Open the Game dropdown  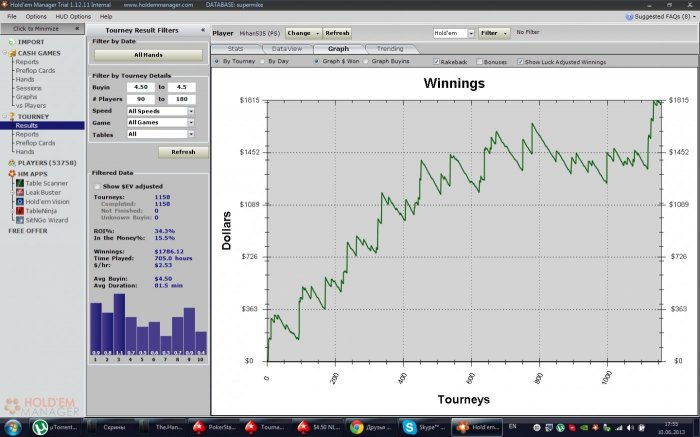191,122
